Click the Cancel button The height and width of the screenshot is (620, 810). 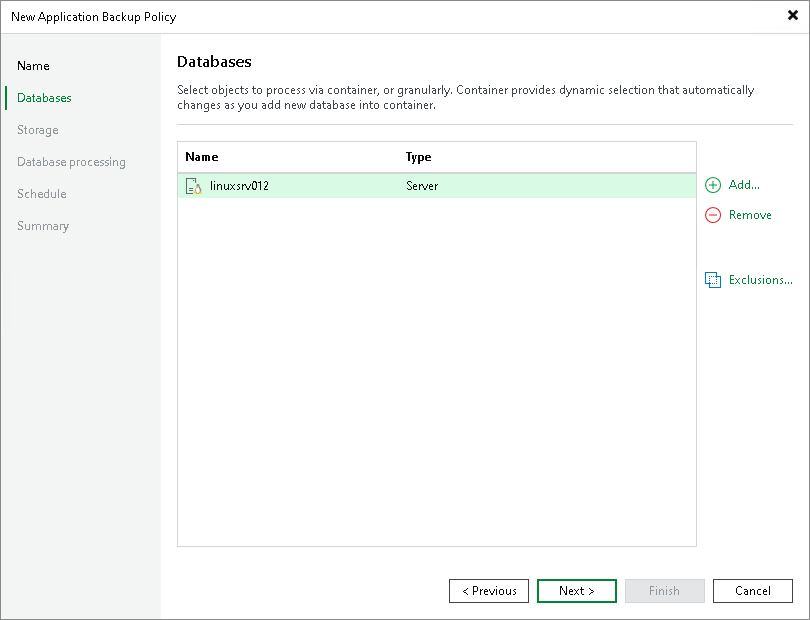coord(752,591)
